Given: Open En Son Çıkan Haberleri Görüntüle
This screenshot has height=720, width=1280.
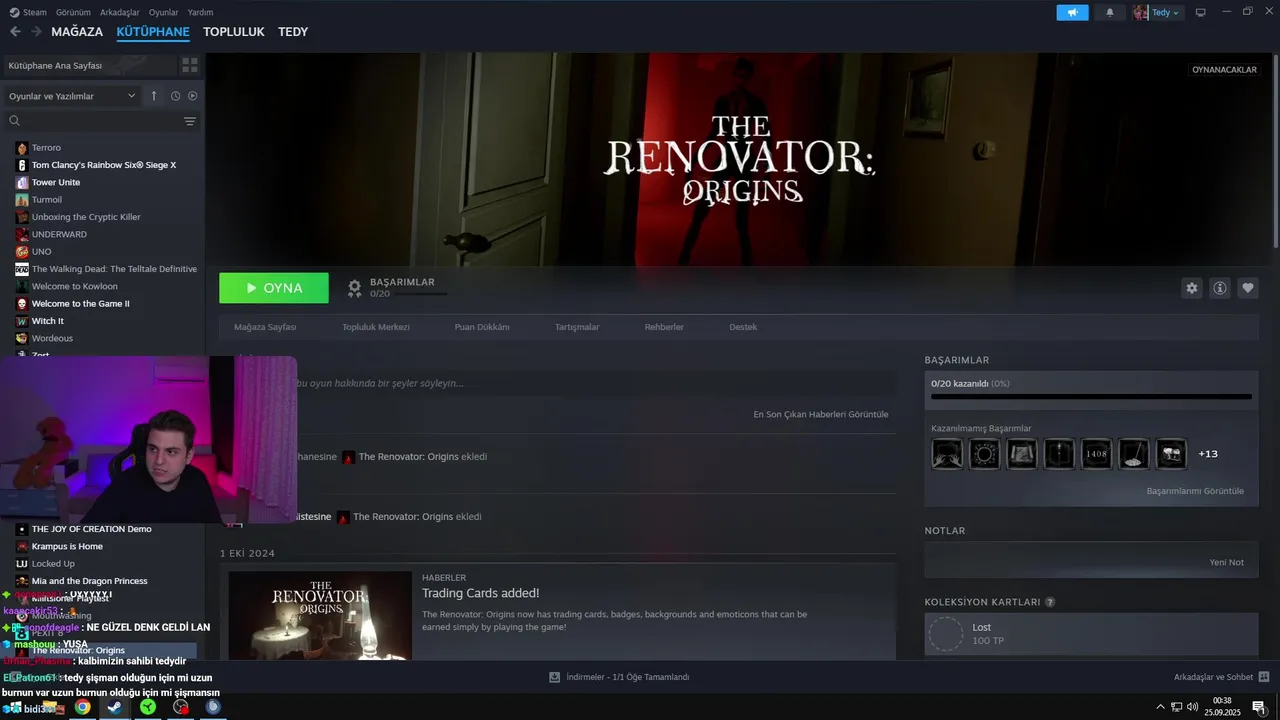Looking at the screenshot, I should click(x=821, y=414).
